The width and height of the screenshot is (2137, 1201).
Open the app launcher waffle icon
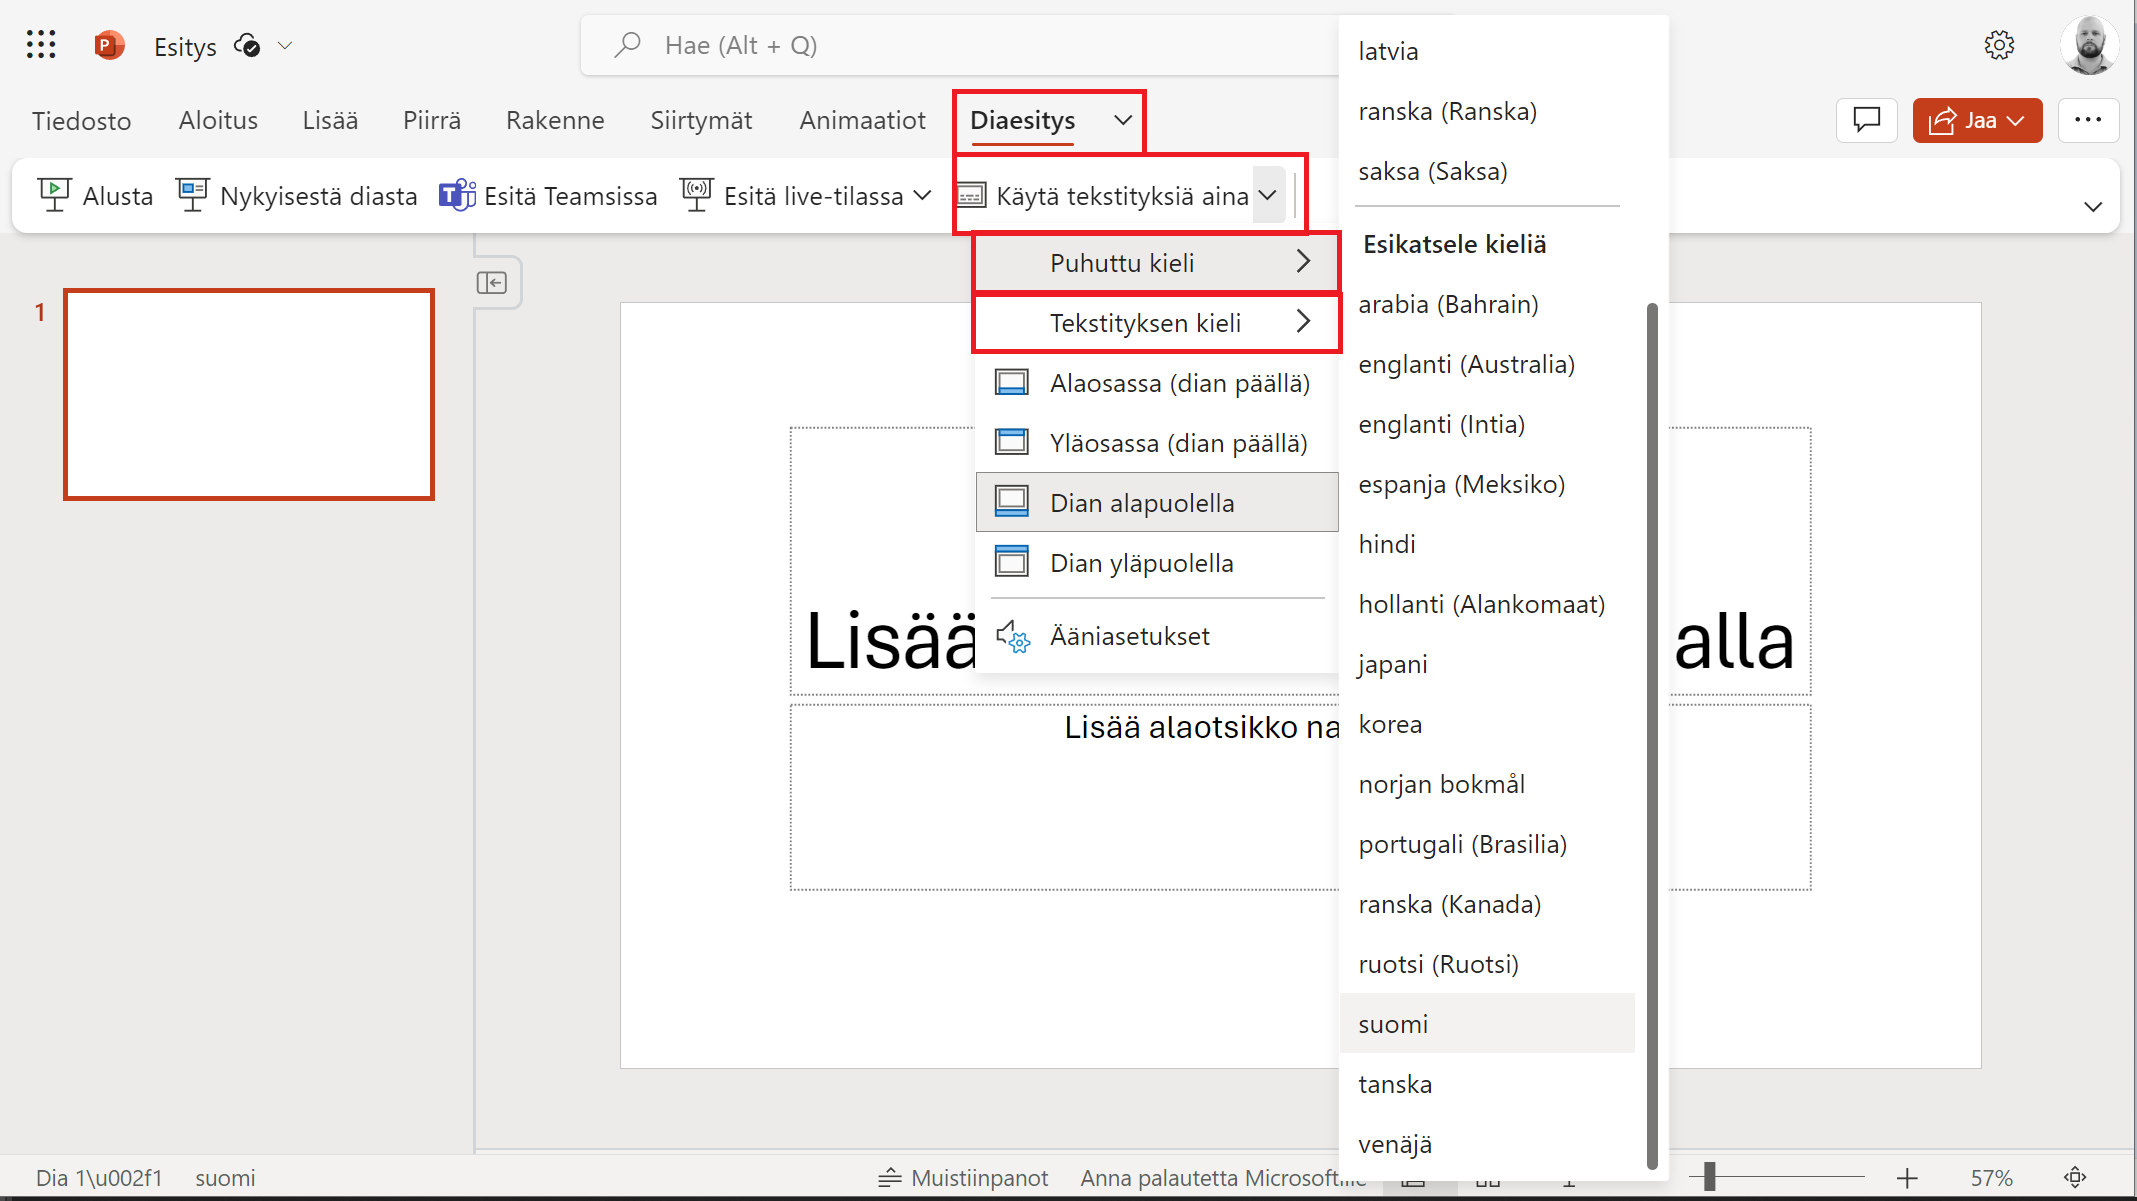[x=41, y=45]
